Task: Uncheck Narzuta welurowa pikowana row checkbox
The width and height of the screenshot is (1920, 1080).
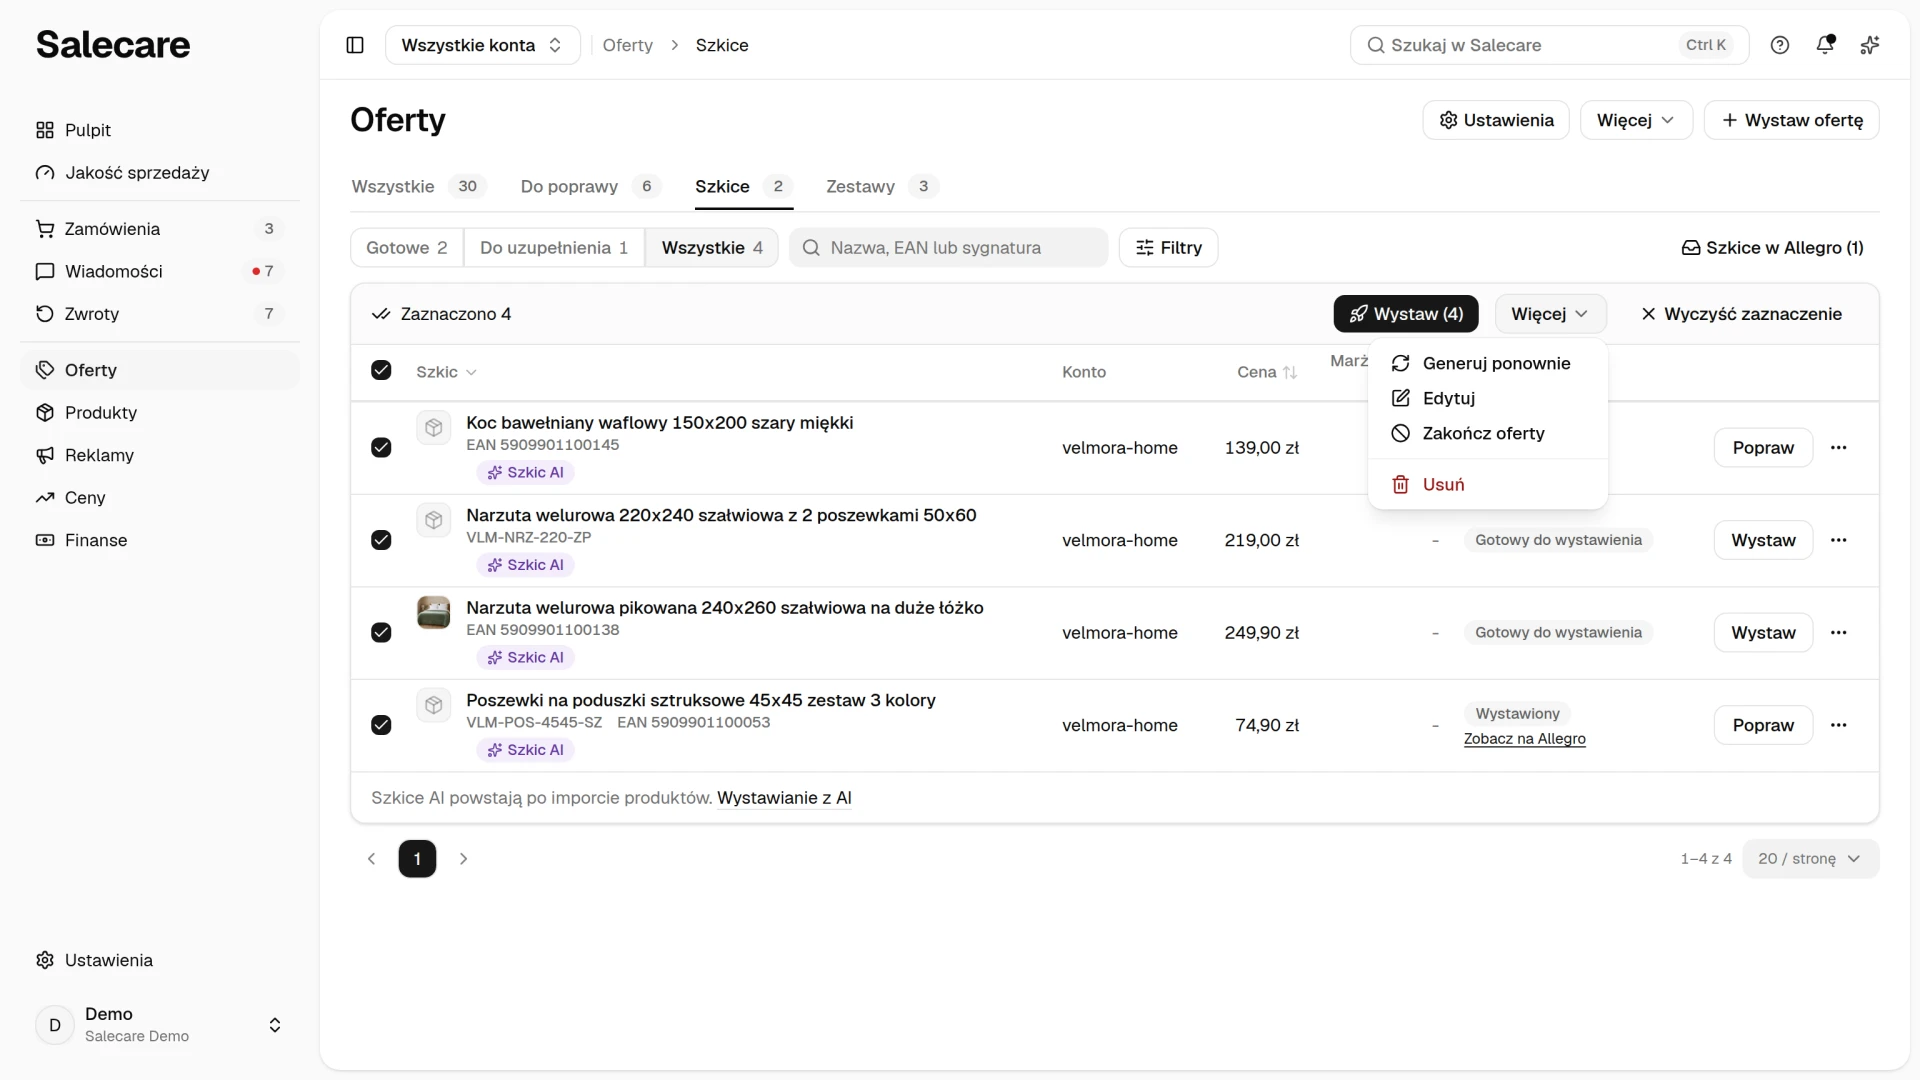Action: tap(381, 633)
